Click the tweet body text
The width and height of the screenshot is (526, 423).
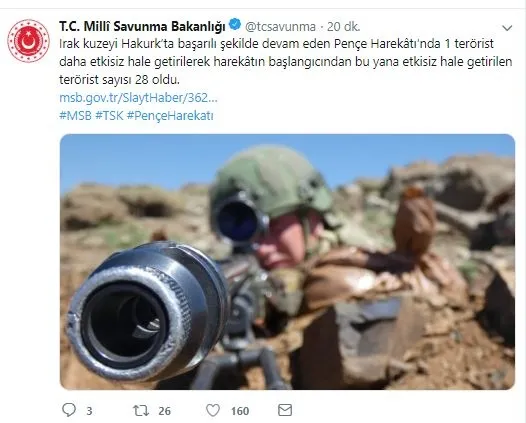click(x=286, y=62)
